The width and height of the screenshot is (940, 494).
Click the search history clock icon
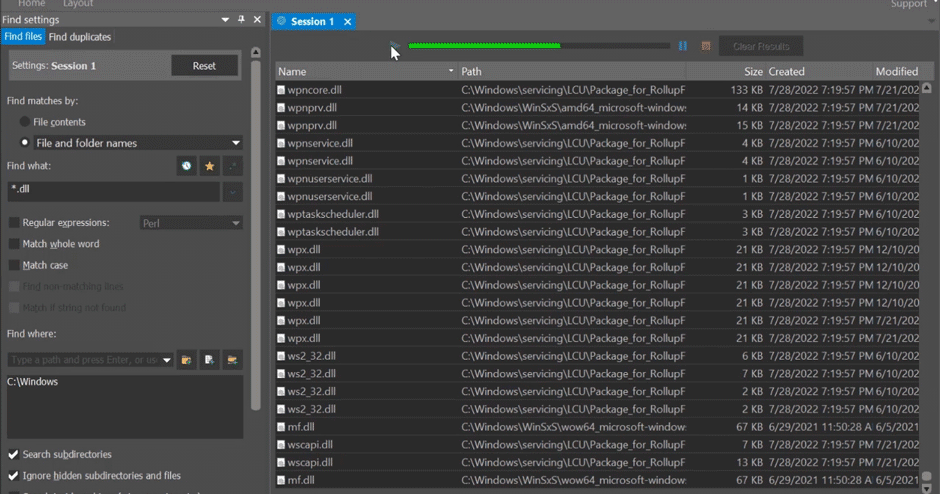186,166
